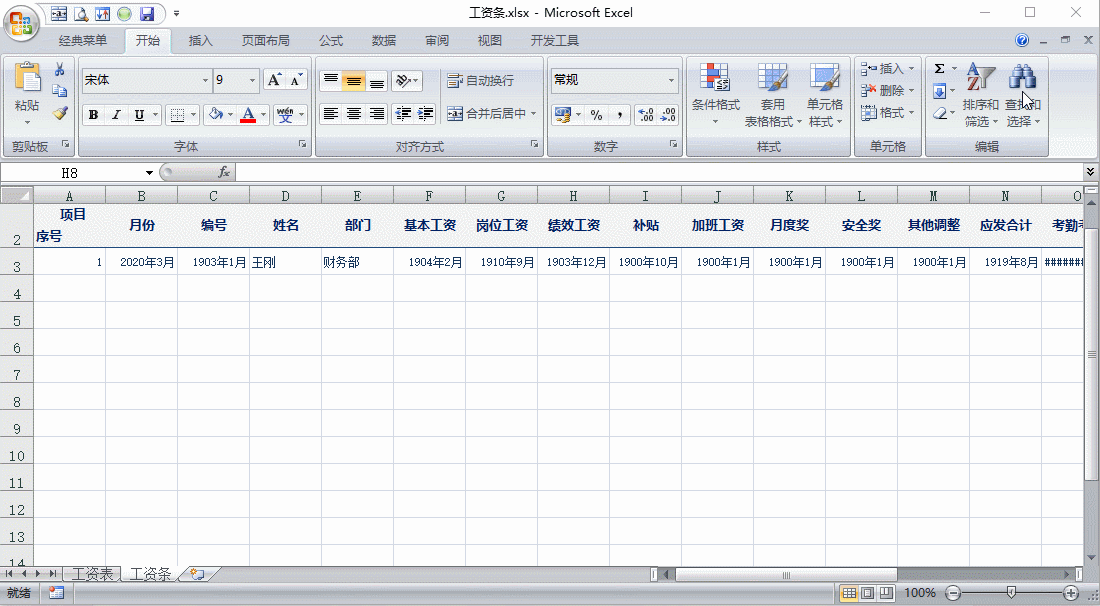Expand the 合并后居中 dropdown arrow

click(x=534, y=114)
